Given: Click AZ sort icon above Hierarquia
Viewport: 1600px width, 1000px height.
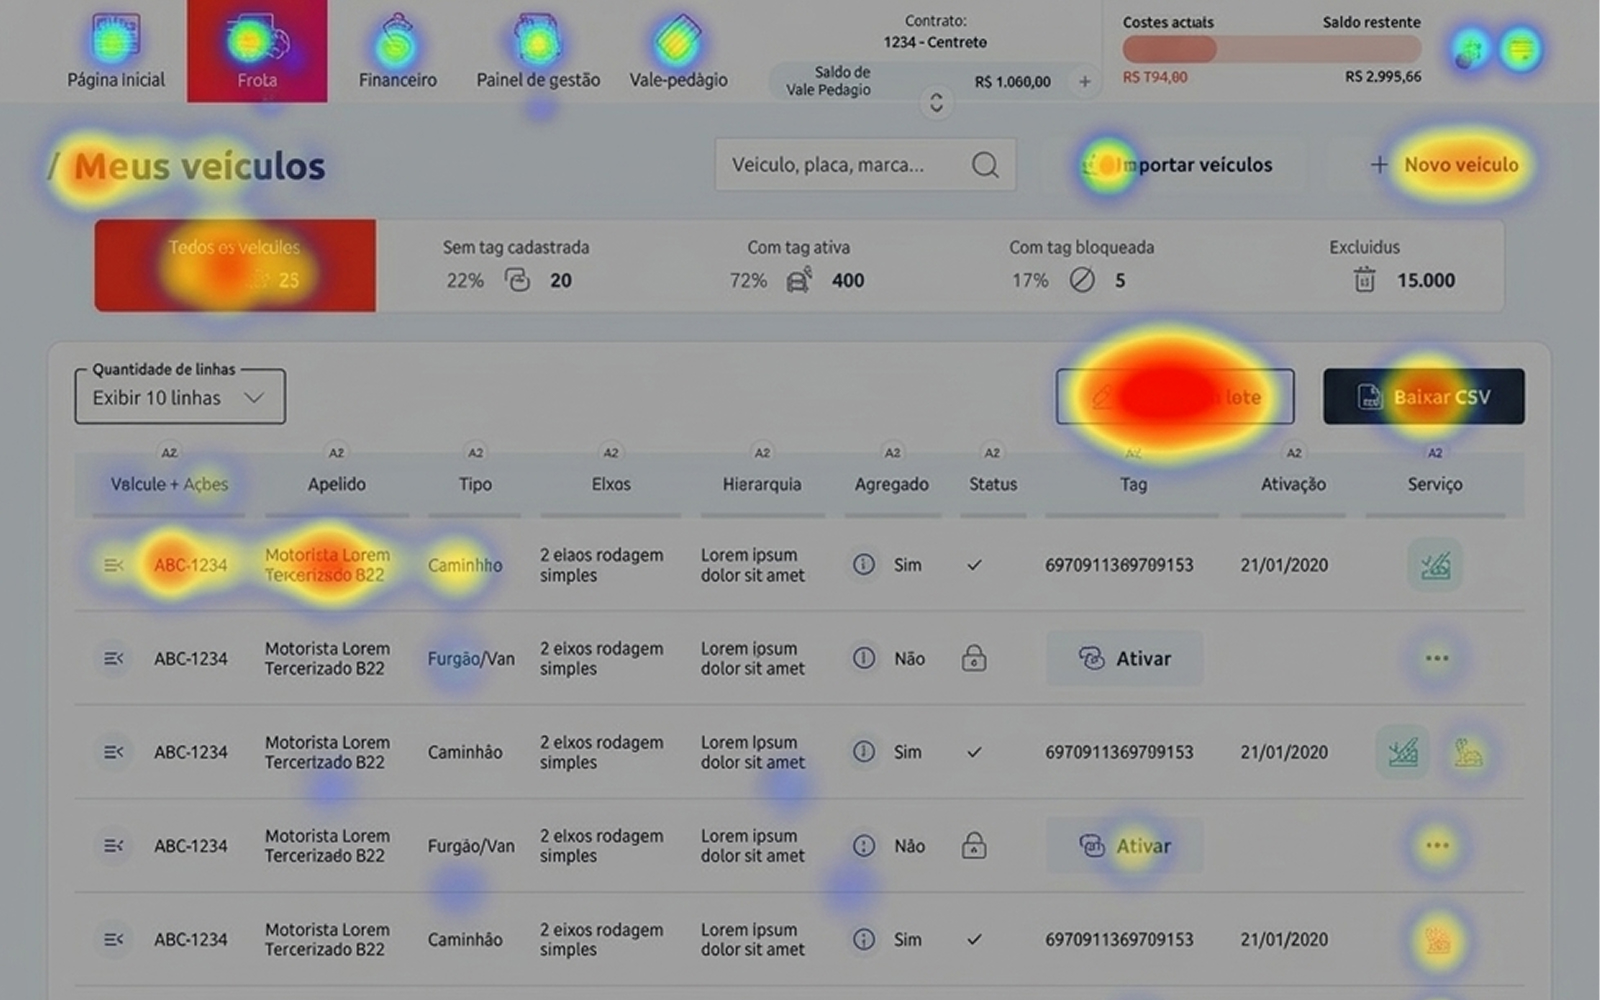Looking at the screenshot, I should coord(762,453).
